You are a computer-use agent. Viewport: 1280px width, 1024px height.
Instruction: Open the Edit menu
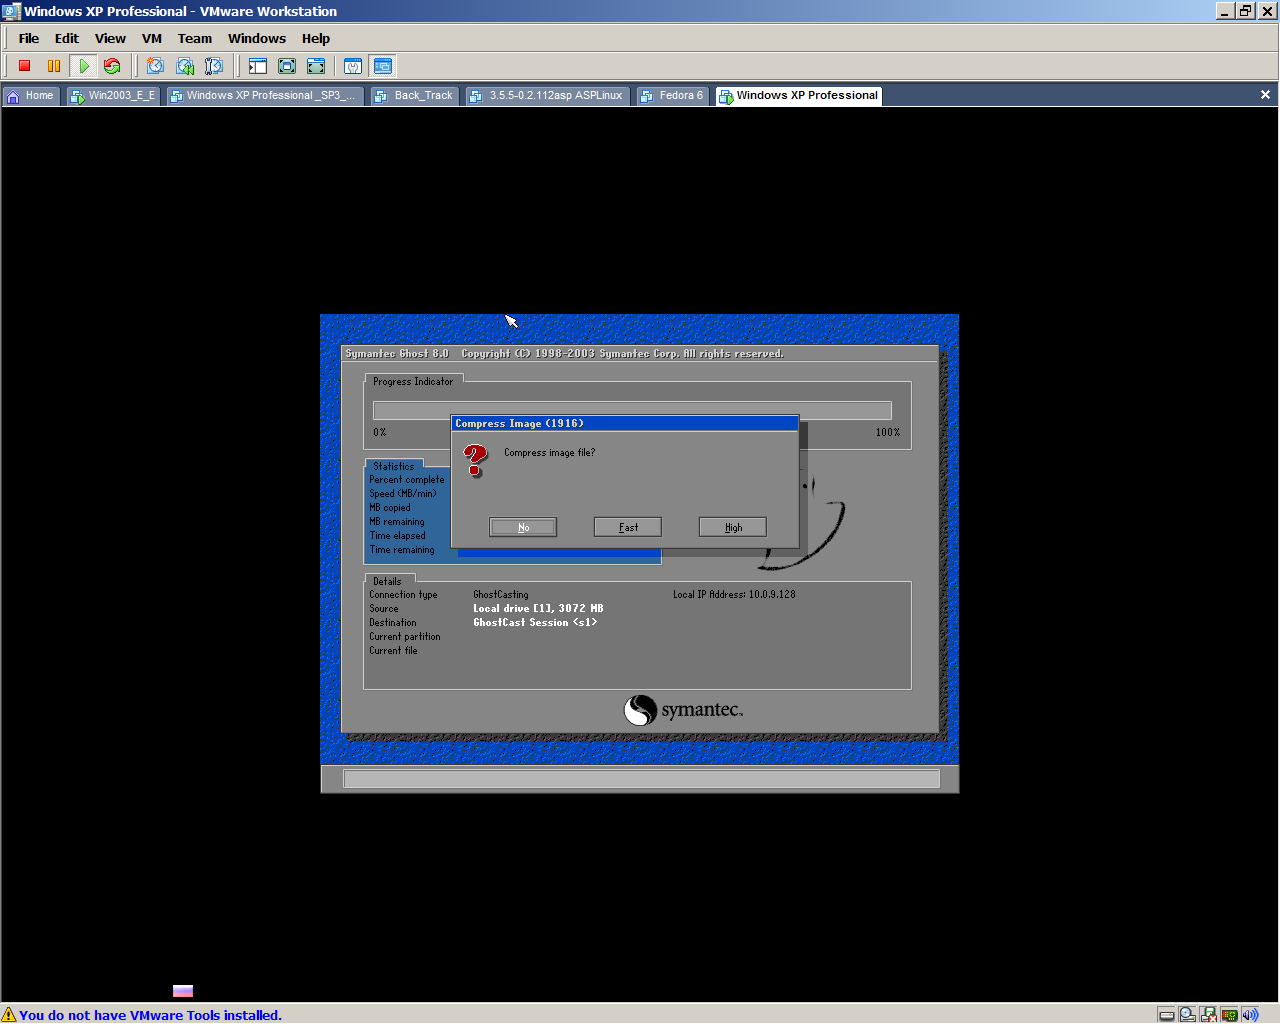pyautogui.click(x=67, y=38)
